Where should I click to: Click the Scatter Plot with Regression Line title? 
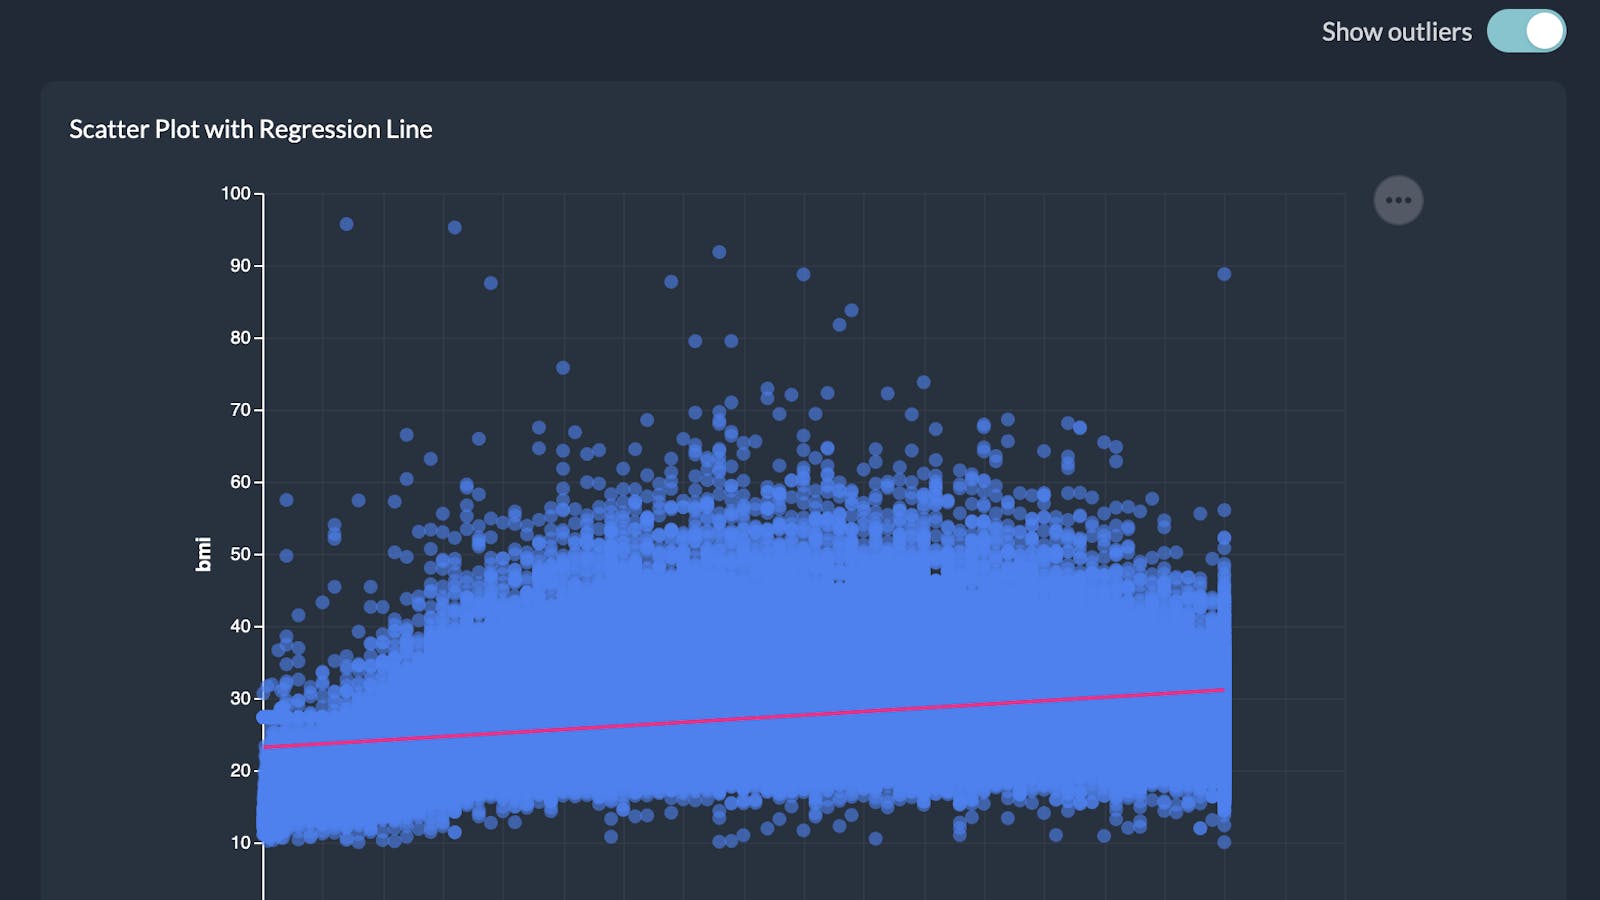[250, 129]
